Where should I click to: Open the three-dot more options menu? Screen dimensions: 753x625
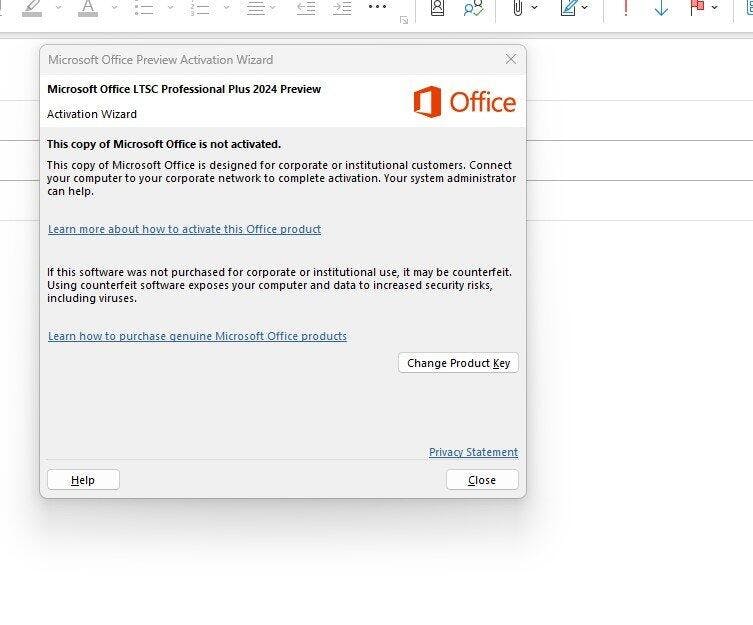point(377,7)
